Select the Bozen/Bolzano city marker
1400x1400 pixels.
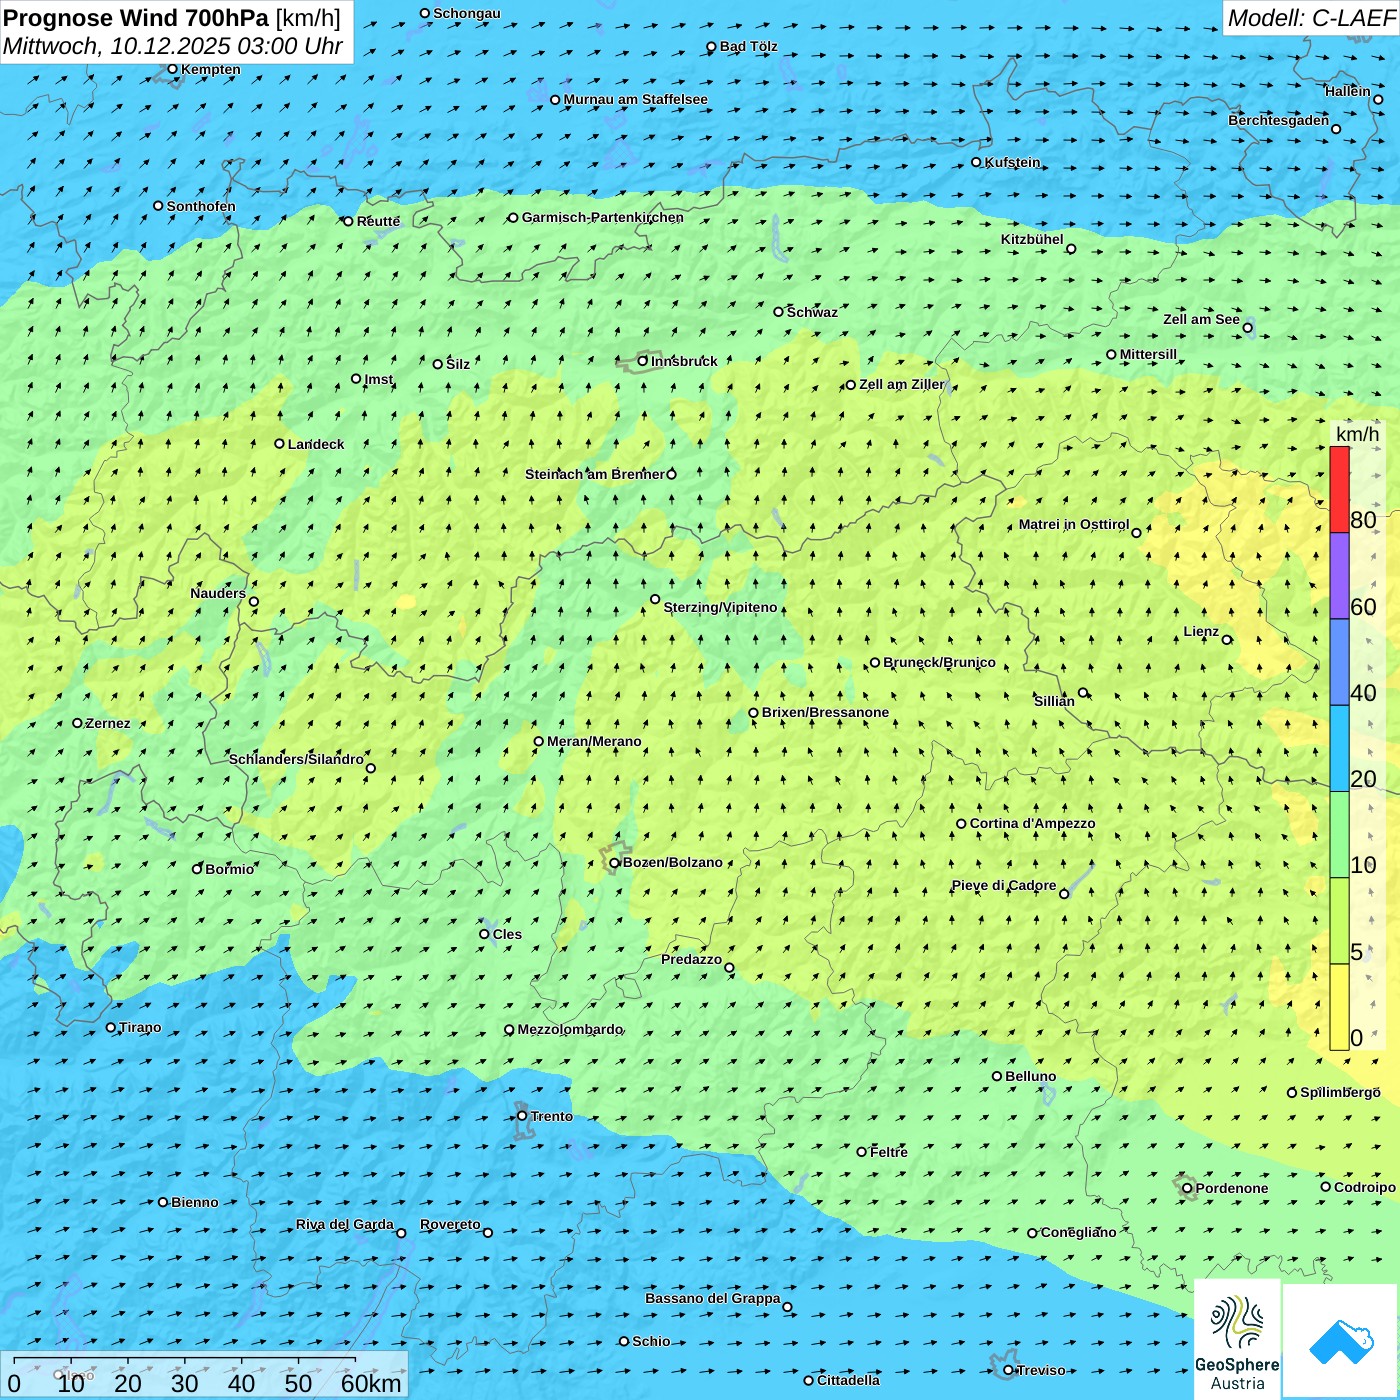coord(614,863)
